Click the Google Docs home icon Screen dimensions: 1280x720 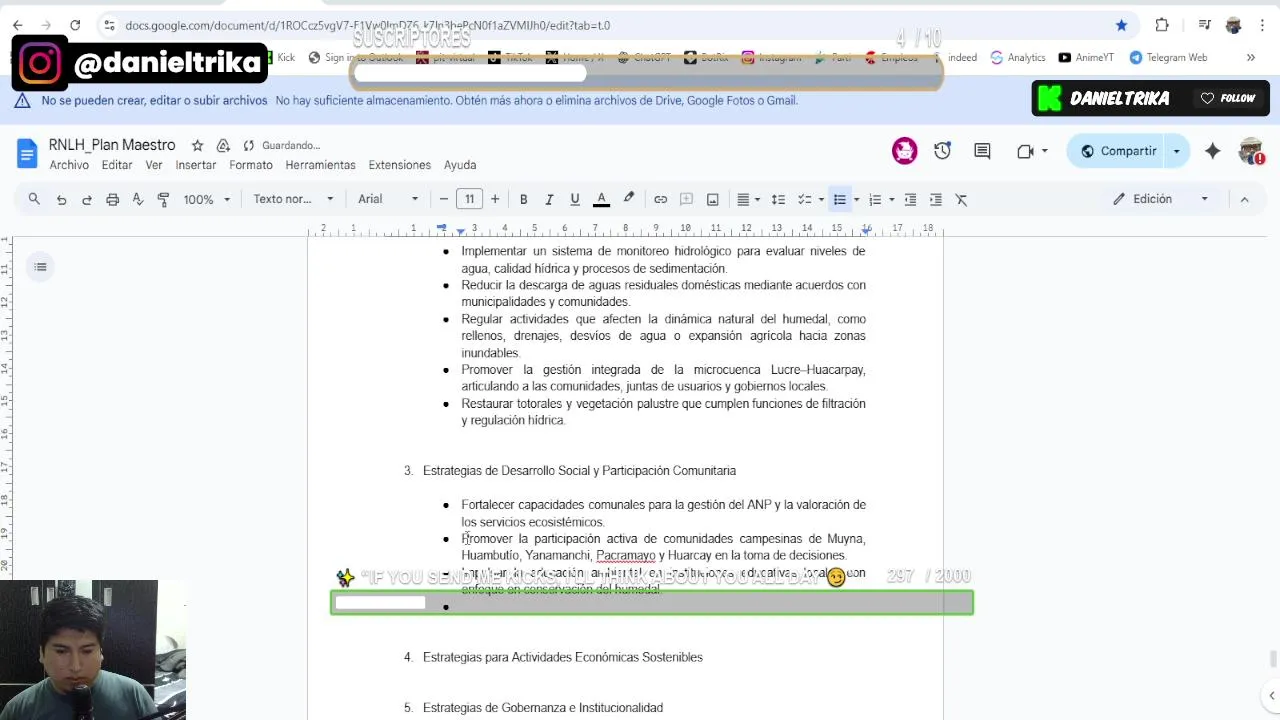pos(27,154)
